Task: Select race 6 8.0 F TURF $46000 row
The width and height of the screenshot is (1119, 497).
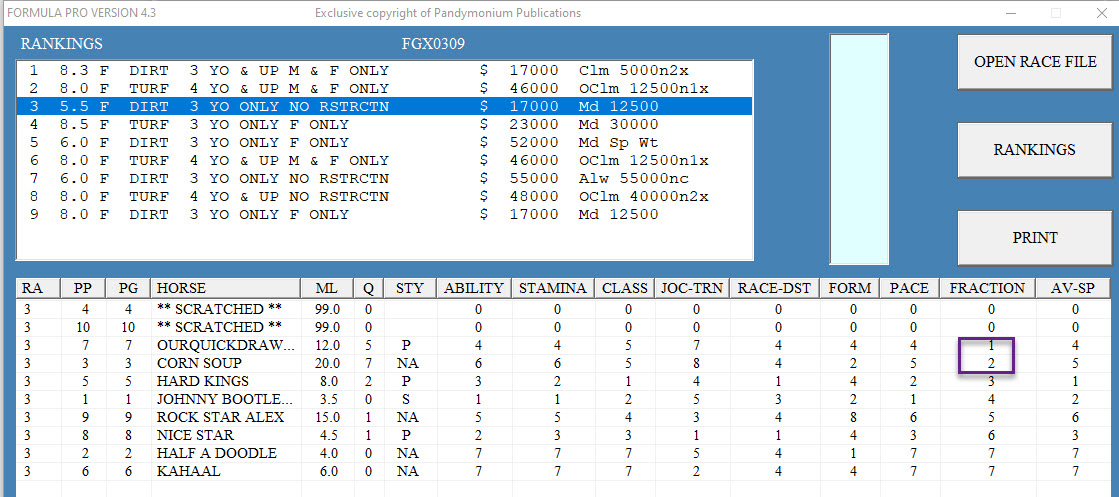Action: pos(385,160)
